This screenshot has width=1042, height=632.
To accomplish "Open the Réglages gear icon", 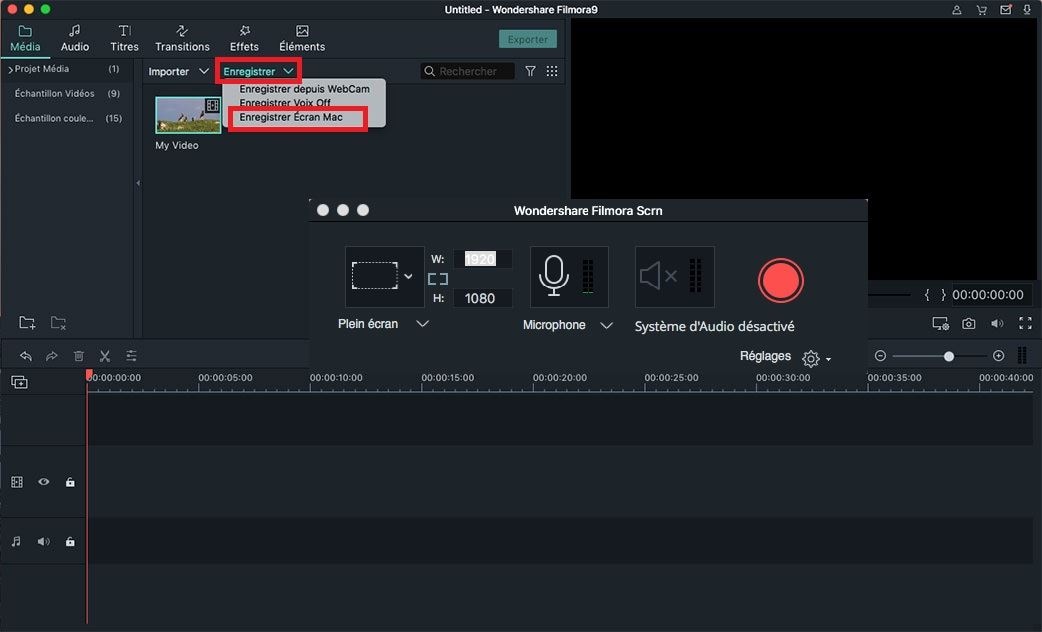I will point(810,358).
